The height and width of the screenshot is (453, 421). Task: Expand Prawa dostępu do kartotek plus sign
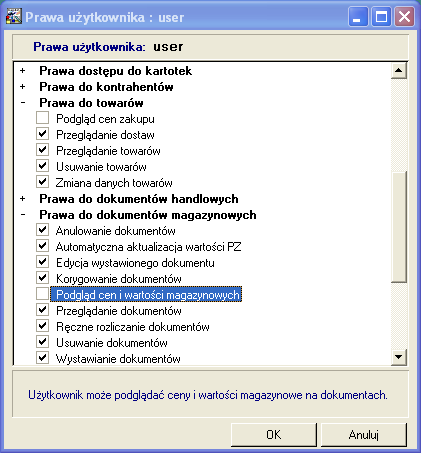tap(22, 71)
